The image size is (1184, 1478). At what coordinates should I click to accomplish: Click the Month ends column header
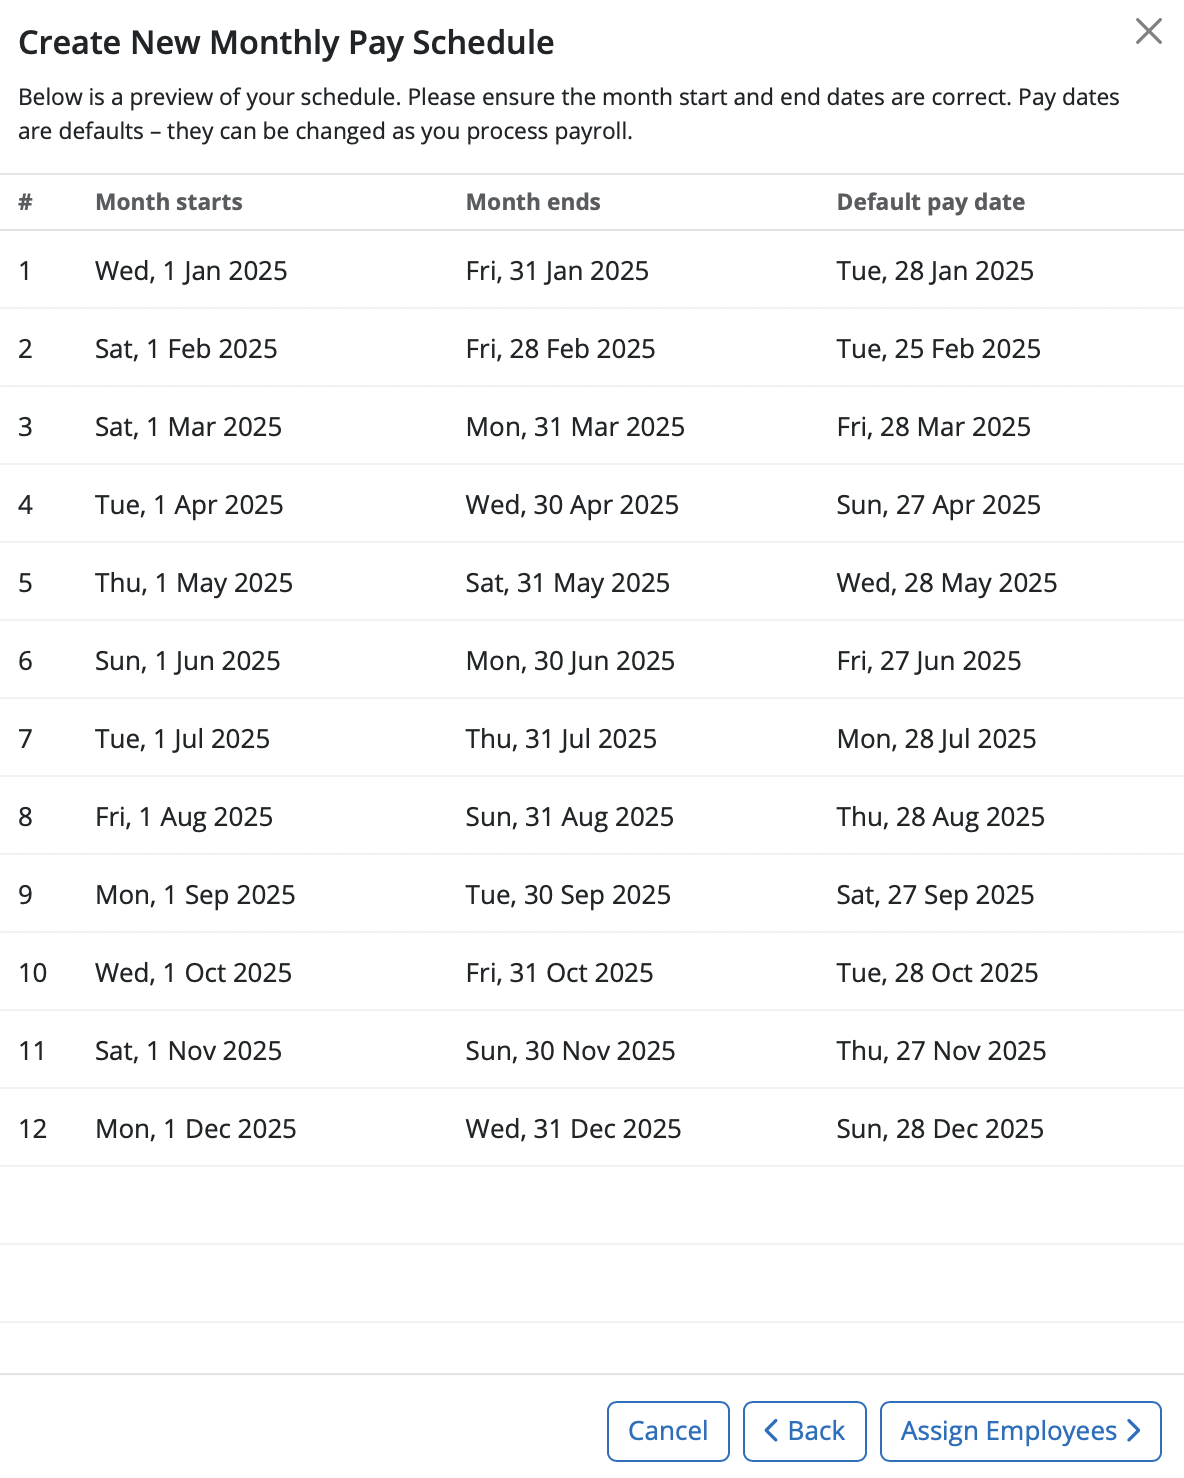(x=533, y=202)
